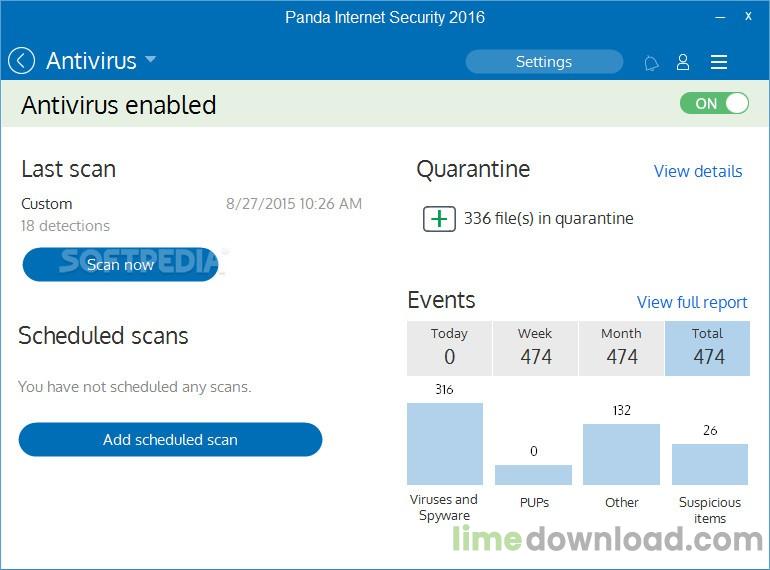The width and height of the screenshot is (770, 570).
Task: Open the notifications bell icon
Action: pyautogui.click(x=651, y=62)
